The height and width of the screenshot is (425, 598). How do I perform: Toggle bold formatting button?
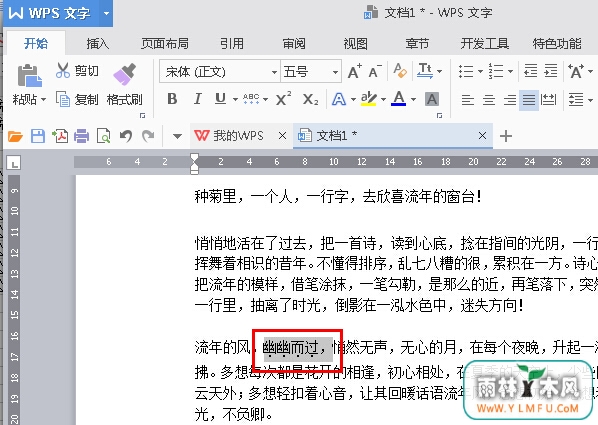click(x=172, y=99)
